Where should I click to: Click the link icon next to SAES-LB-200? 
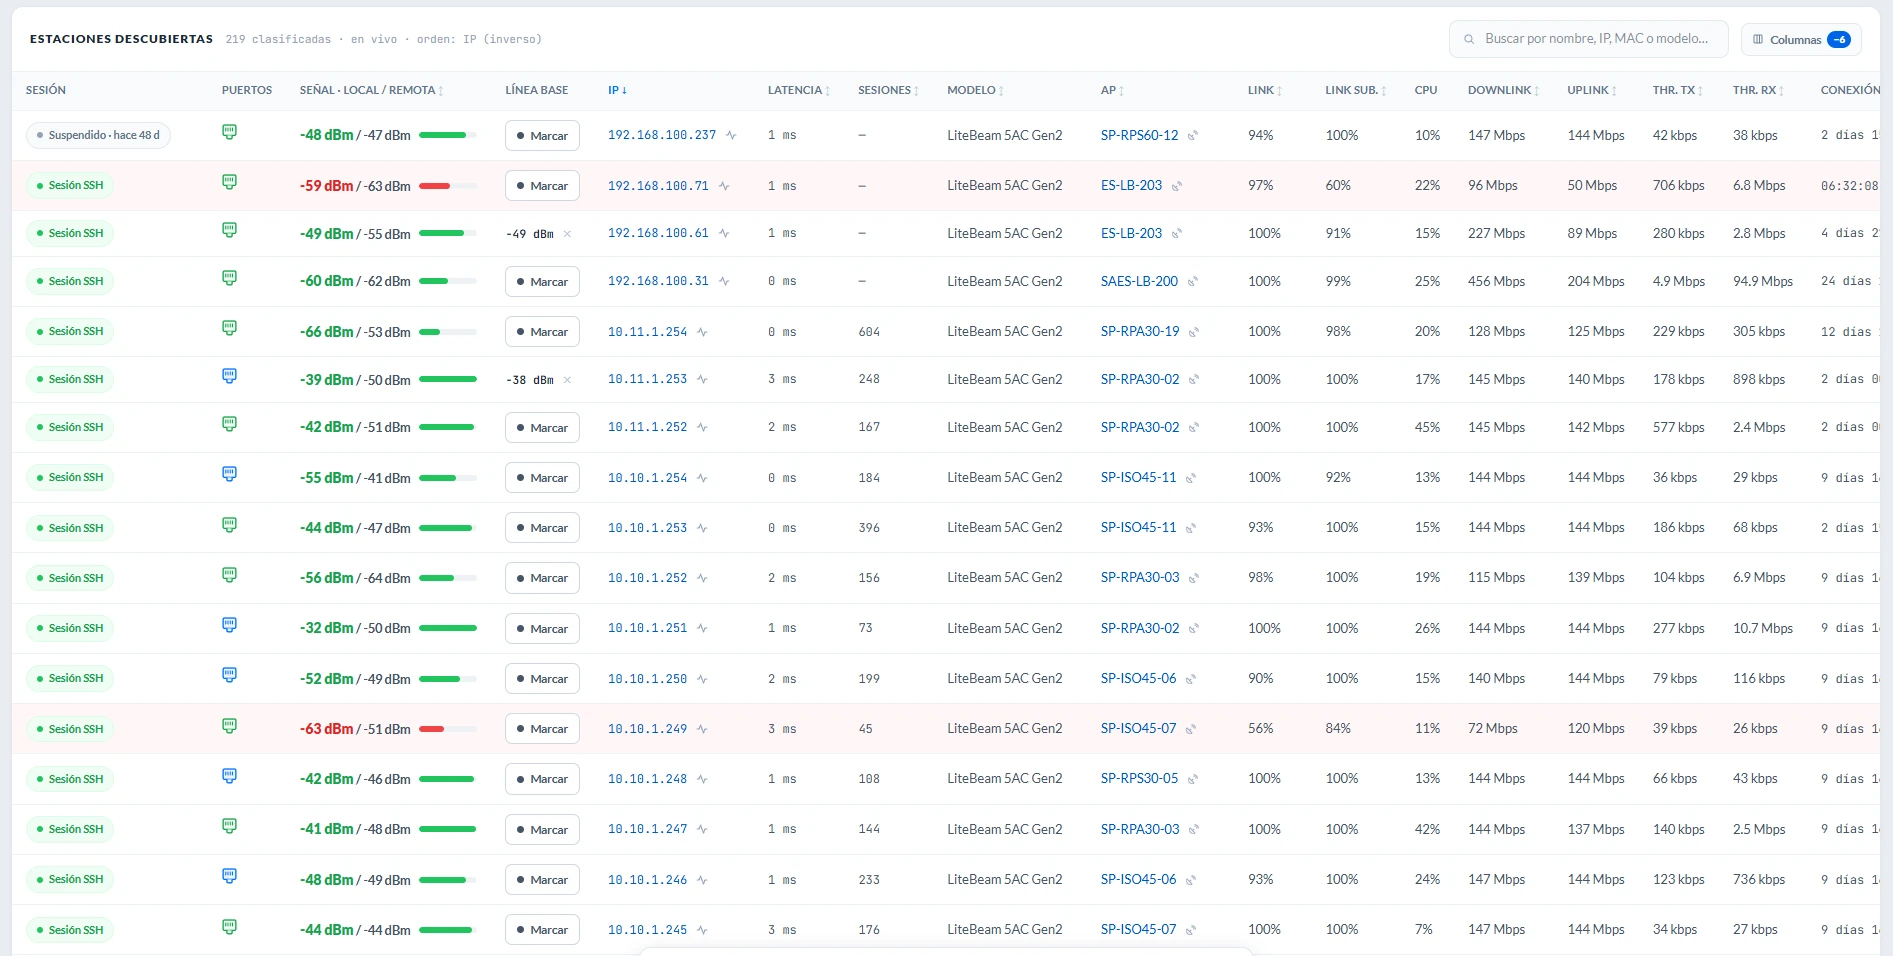coord(1193,282)
